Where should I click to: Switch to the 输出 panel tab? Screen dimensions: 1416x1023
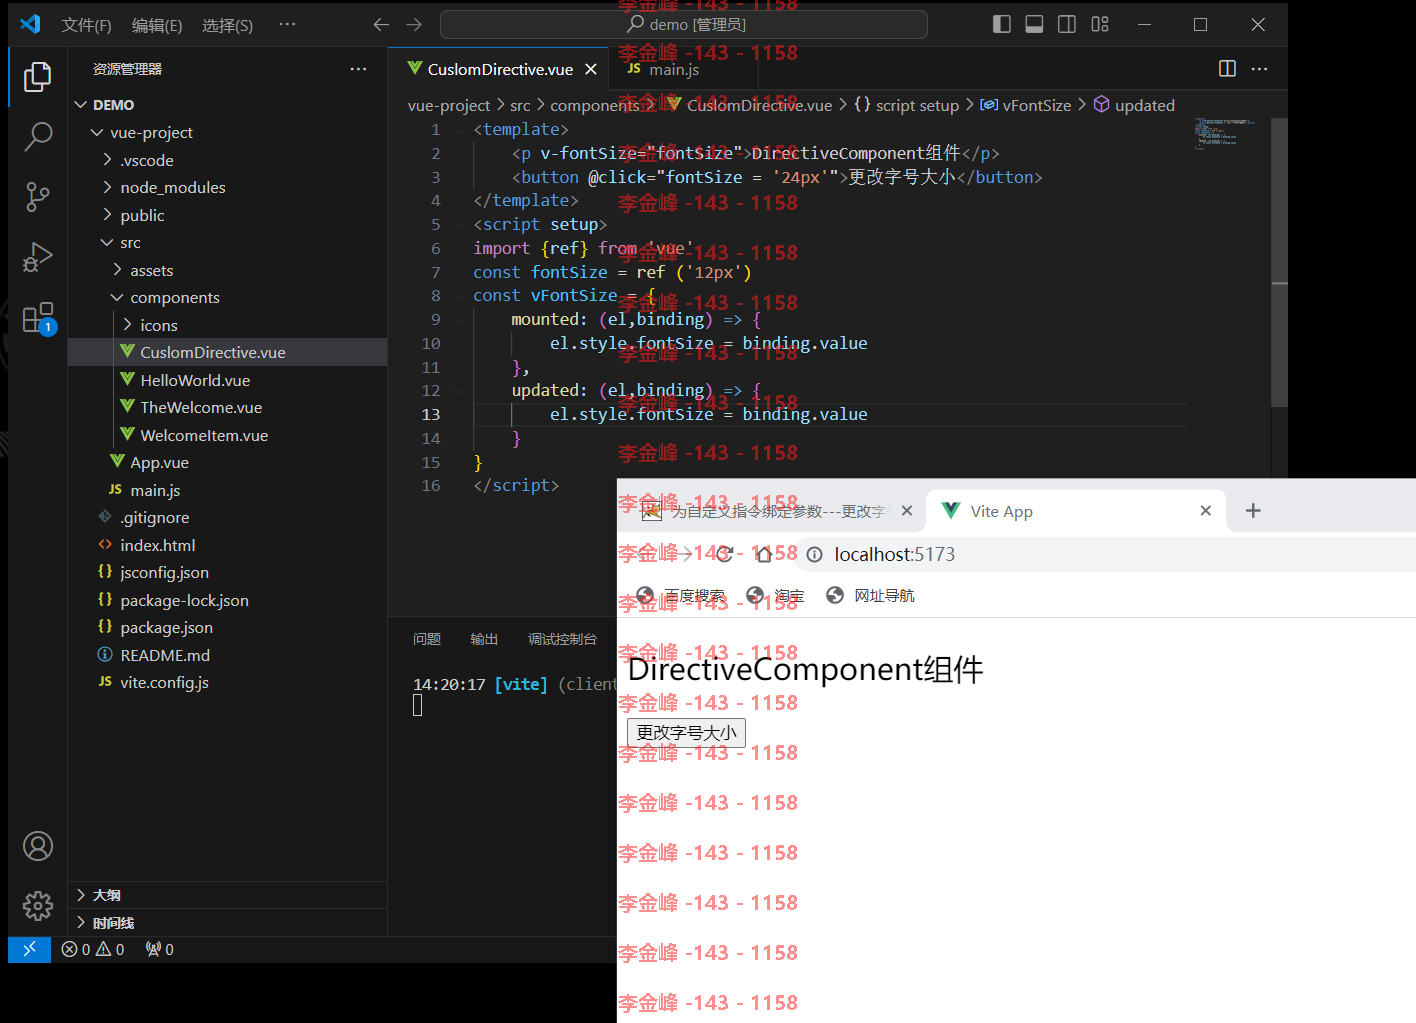coord(484,639)
